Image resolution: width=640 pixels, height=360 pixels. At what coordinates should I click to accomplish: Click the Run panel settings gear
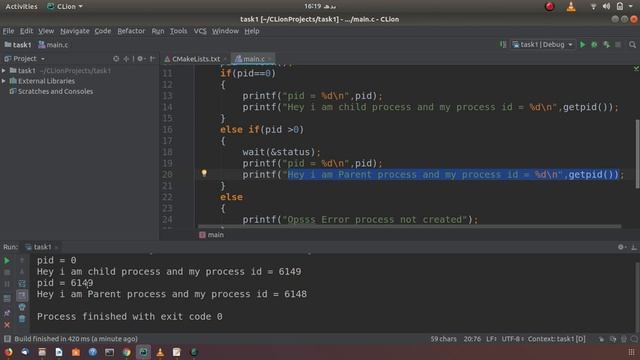tap(621, 247)
